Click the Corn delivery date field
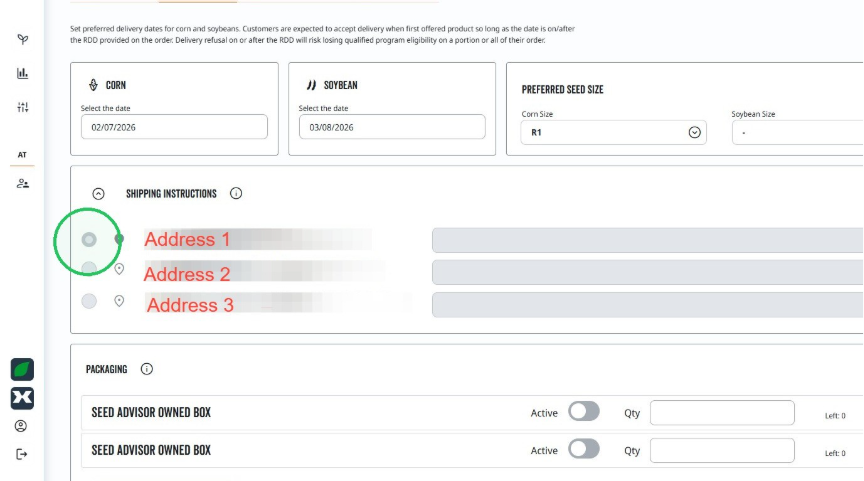Screen dimensions: 864x481 coord(174,127)
